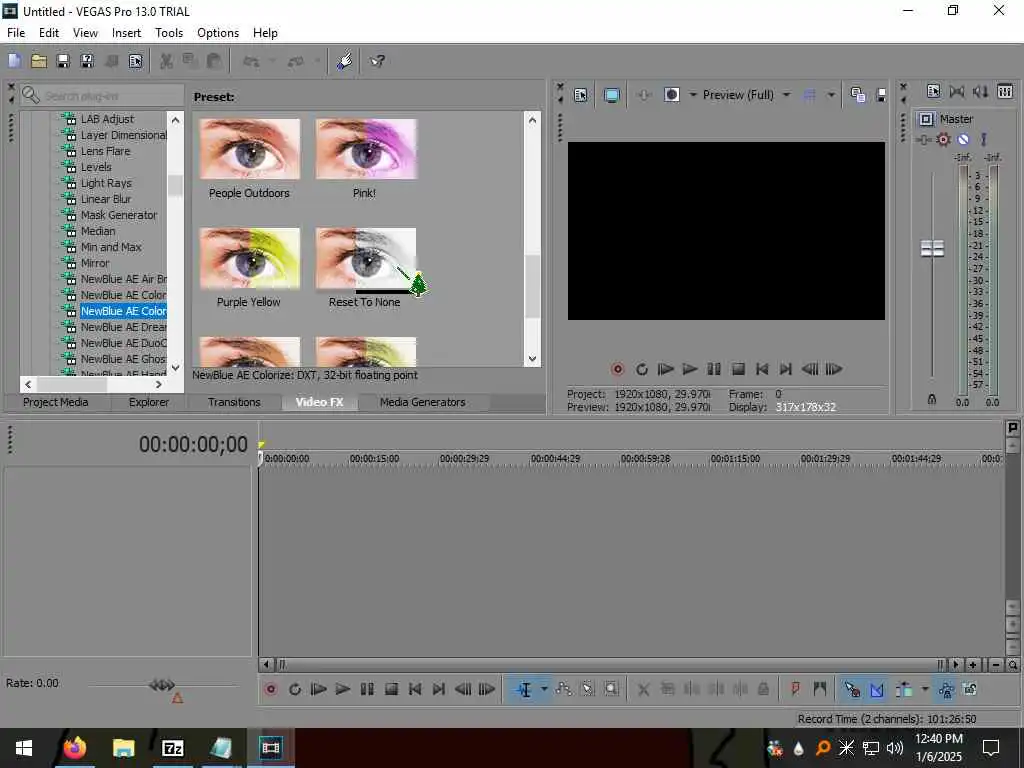Open the Auto Ripple dropdown arrow
Viewport: 1024px width, 768px height.
(x=924, y=690)
